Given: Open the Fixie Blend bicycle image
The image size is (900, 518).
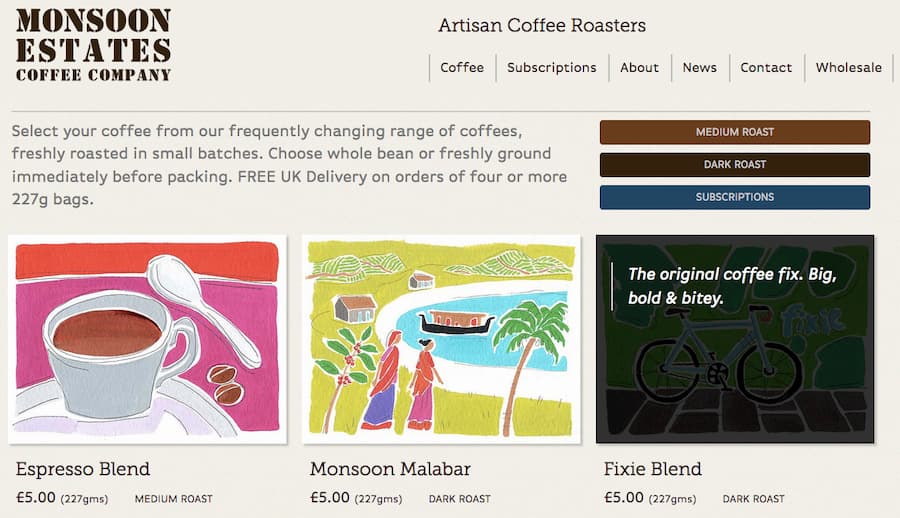Looking at the screenshot, I should point(735,339).
